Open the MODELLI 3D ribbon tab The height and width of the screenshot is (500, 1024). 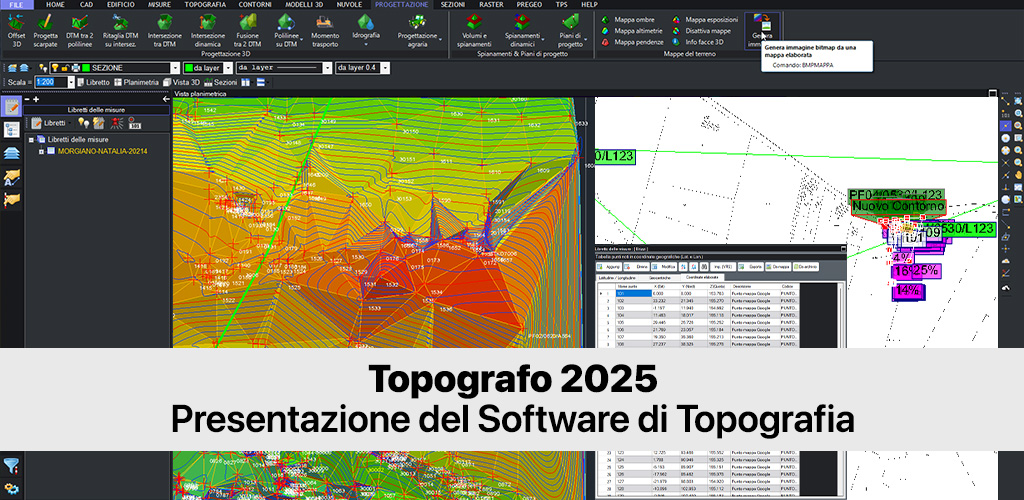click(306, 4)
